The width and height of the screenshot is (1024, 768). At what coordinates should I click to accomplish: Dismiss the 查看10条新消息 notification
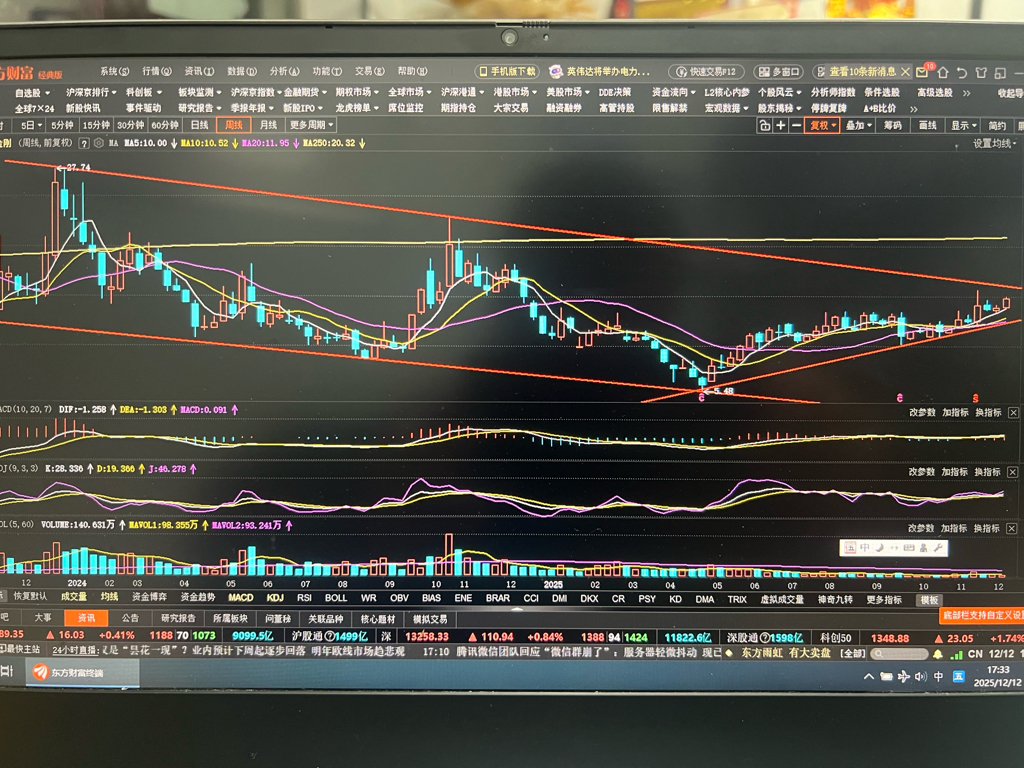coord(905,71)
